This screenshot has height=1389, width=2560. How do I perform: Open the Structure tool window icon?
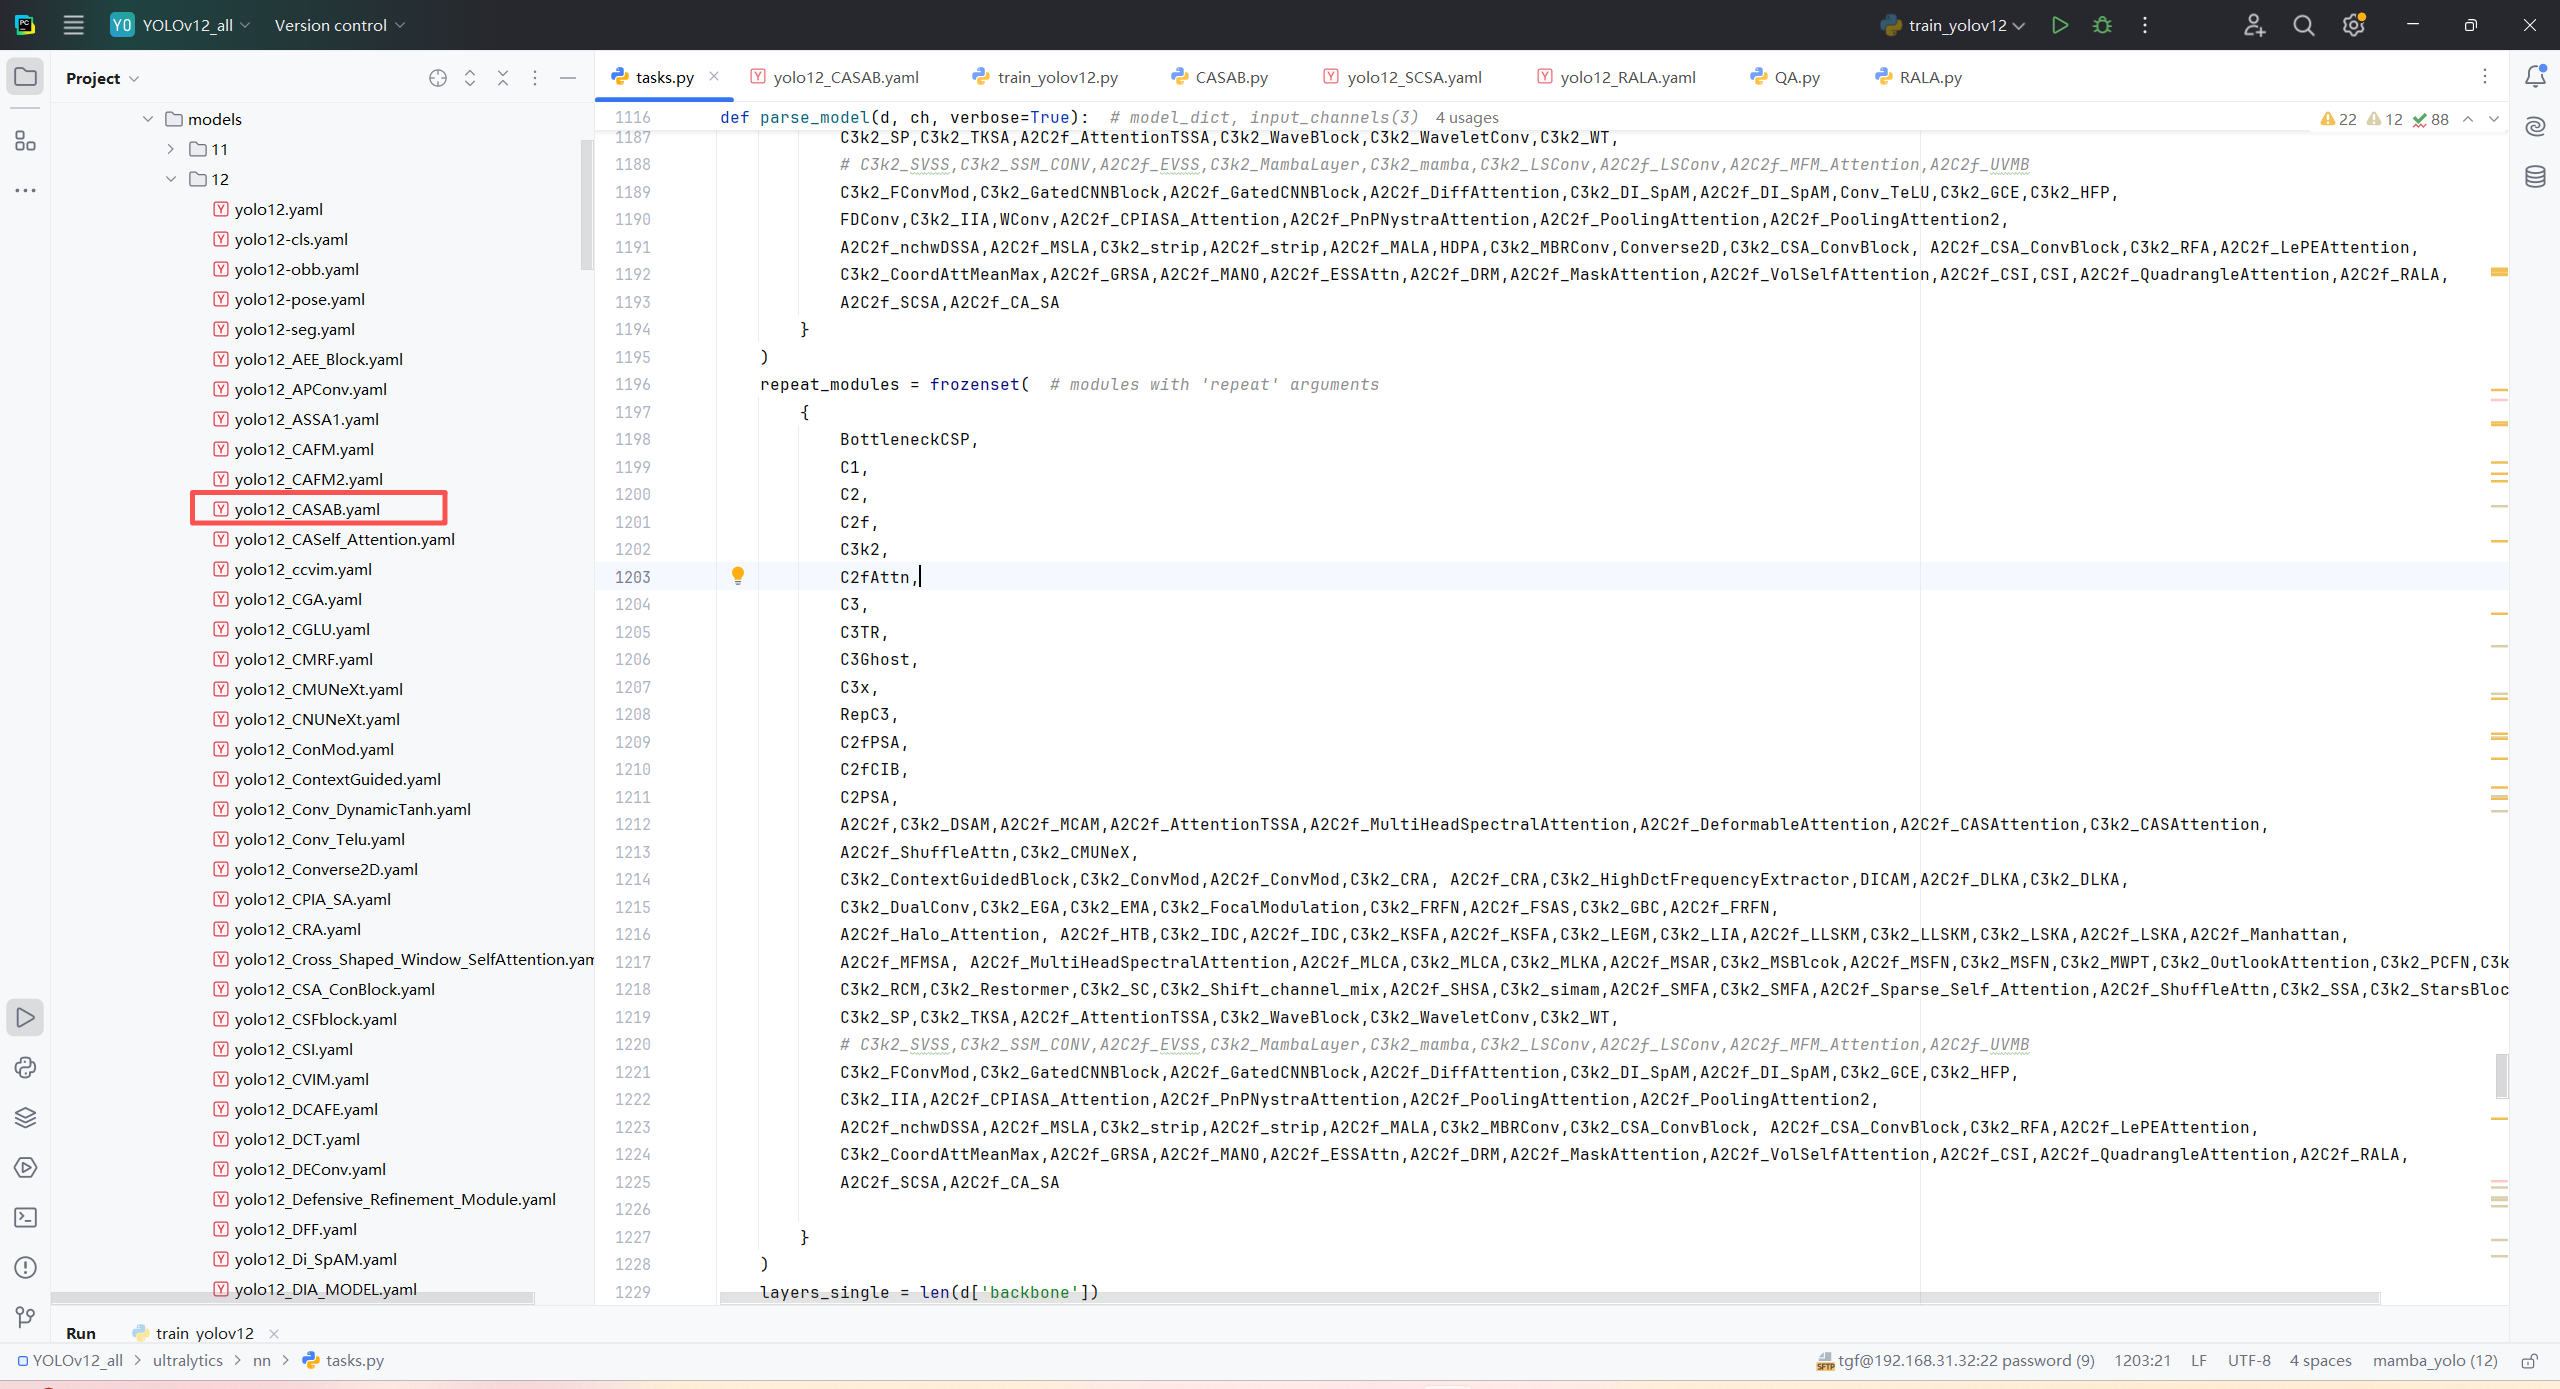point(25,141)
